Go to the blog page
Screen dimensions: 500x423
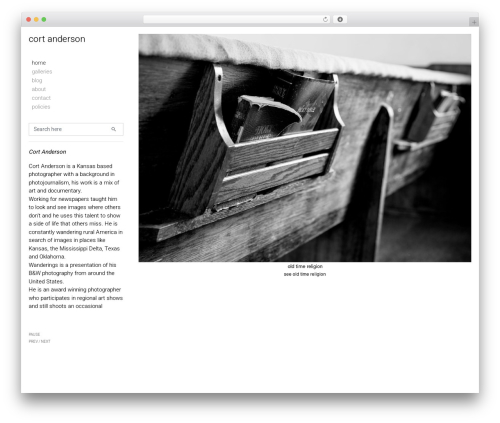click(x=37, y=80)
